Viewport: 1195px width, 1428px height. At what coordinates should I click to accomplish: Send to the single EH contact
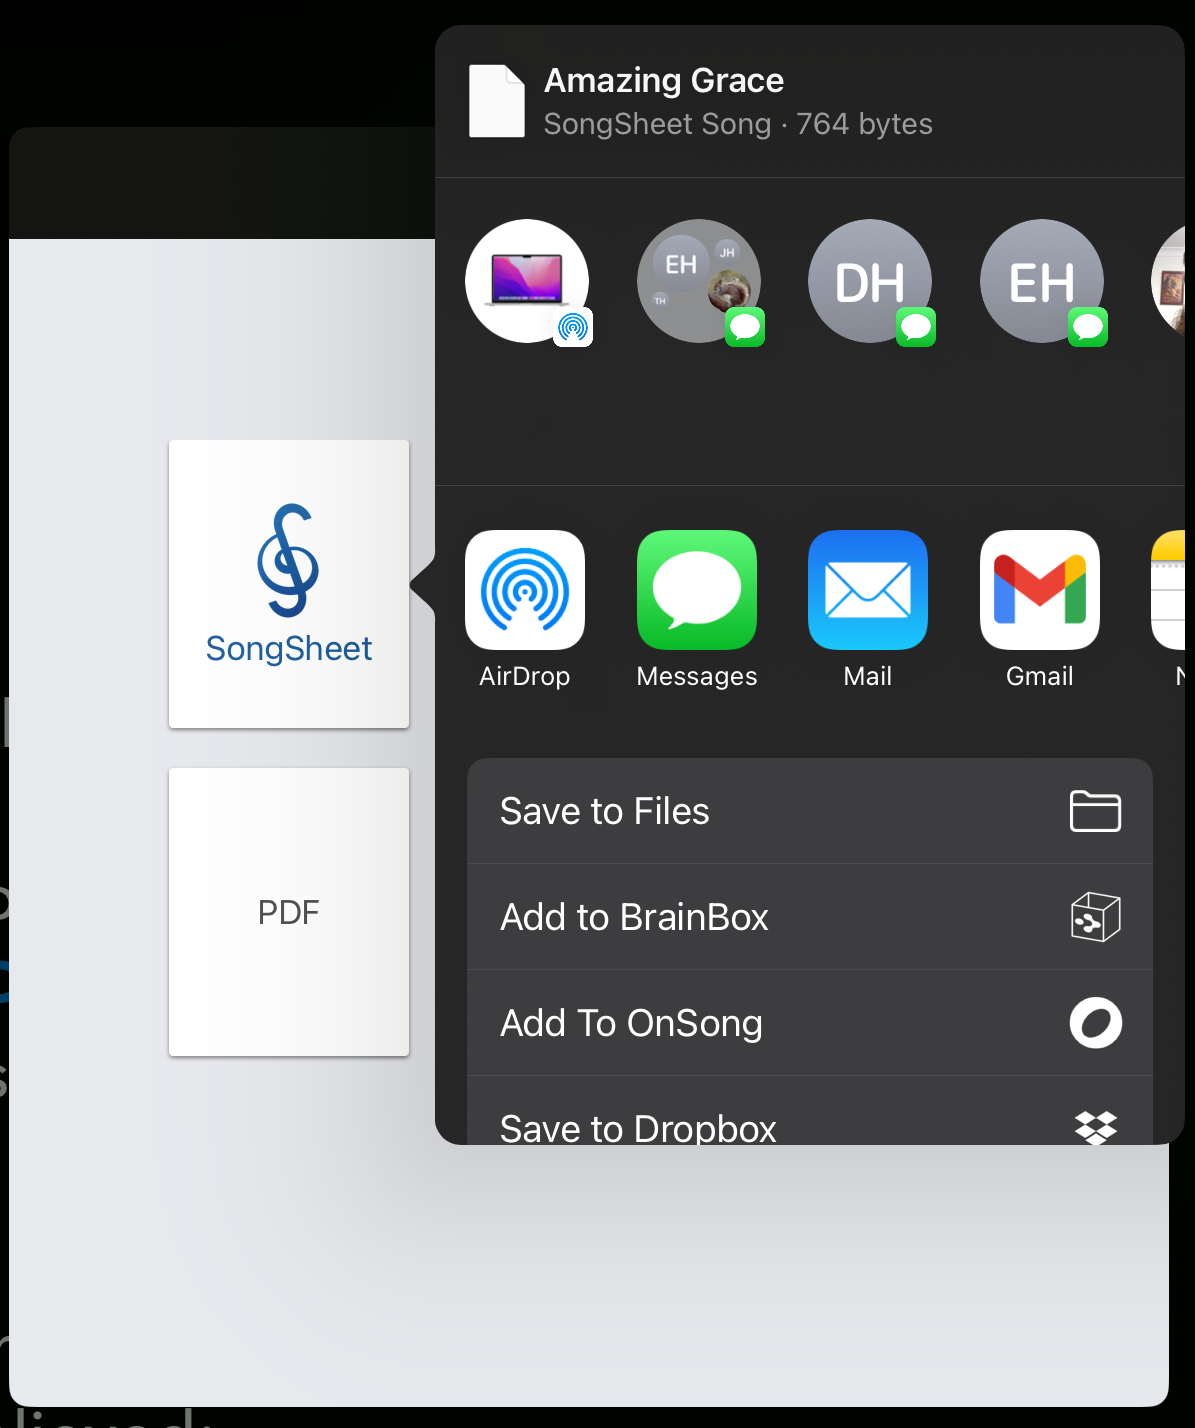click(1042, 281)
